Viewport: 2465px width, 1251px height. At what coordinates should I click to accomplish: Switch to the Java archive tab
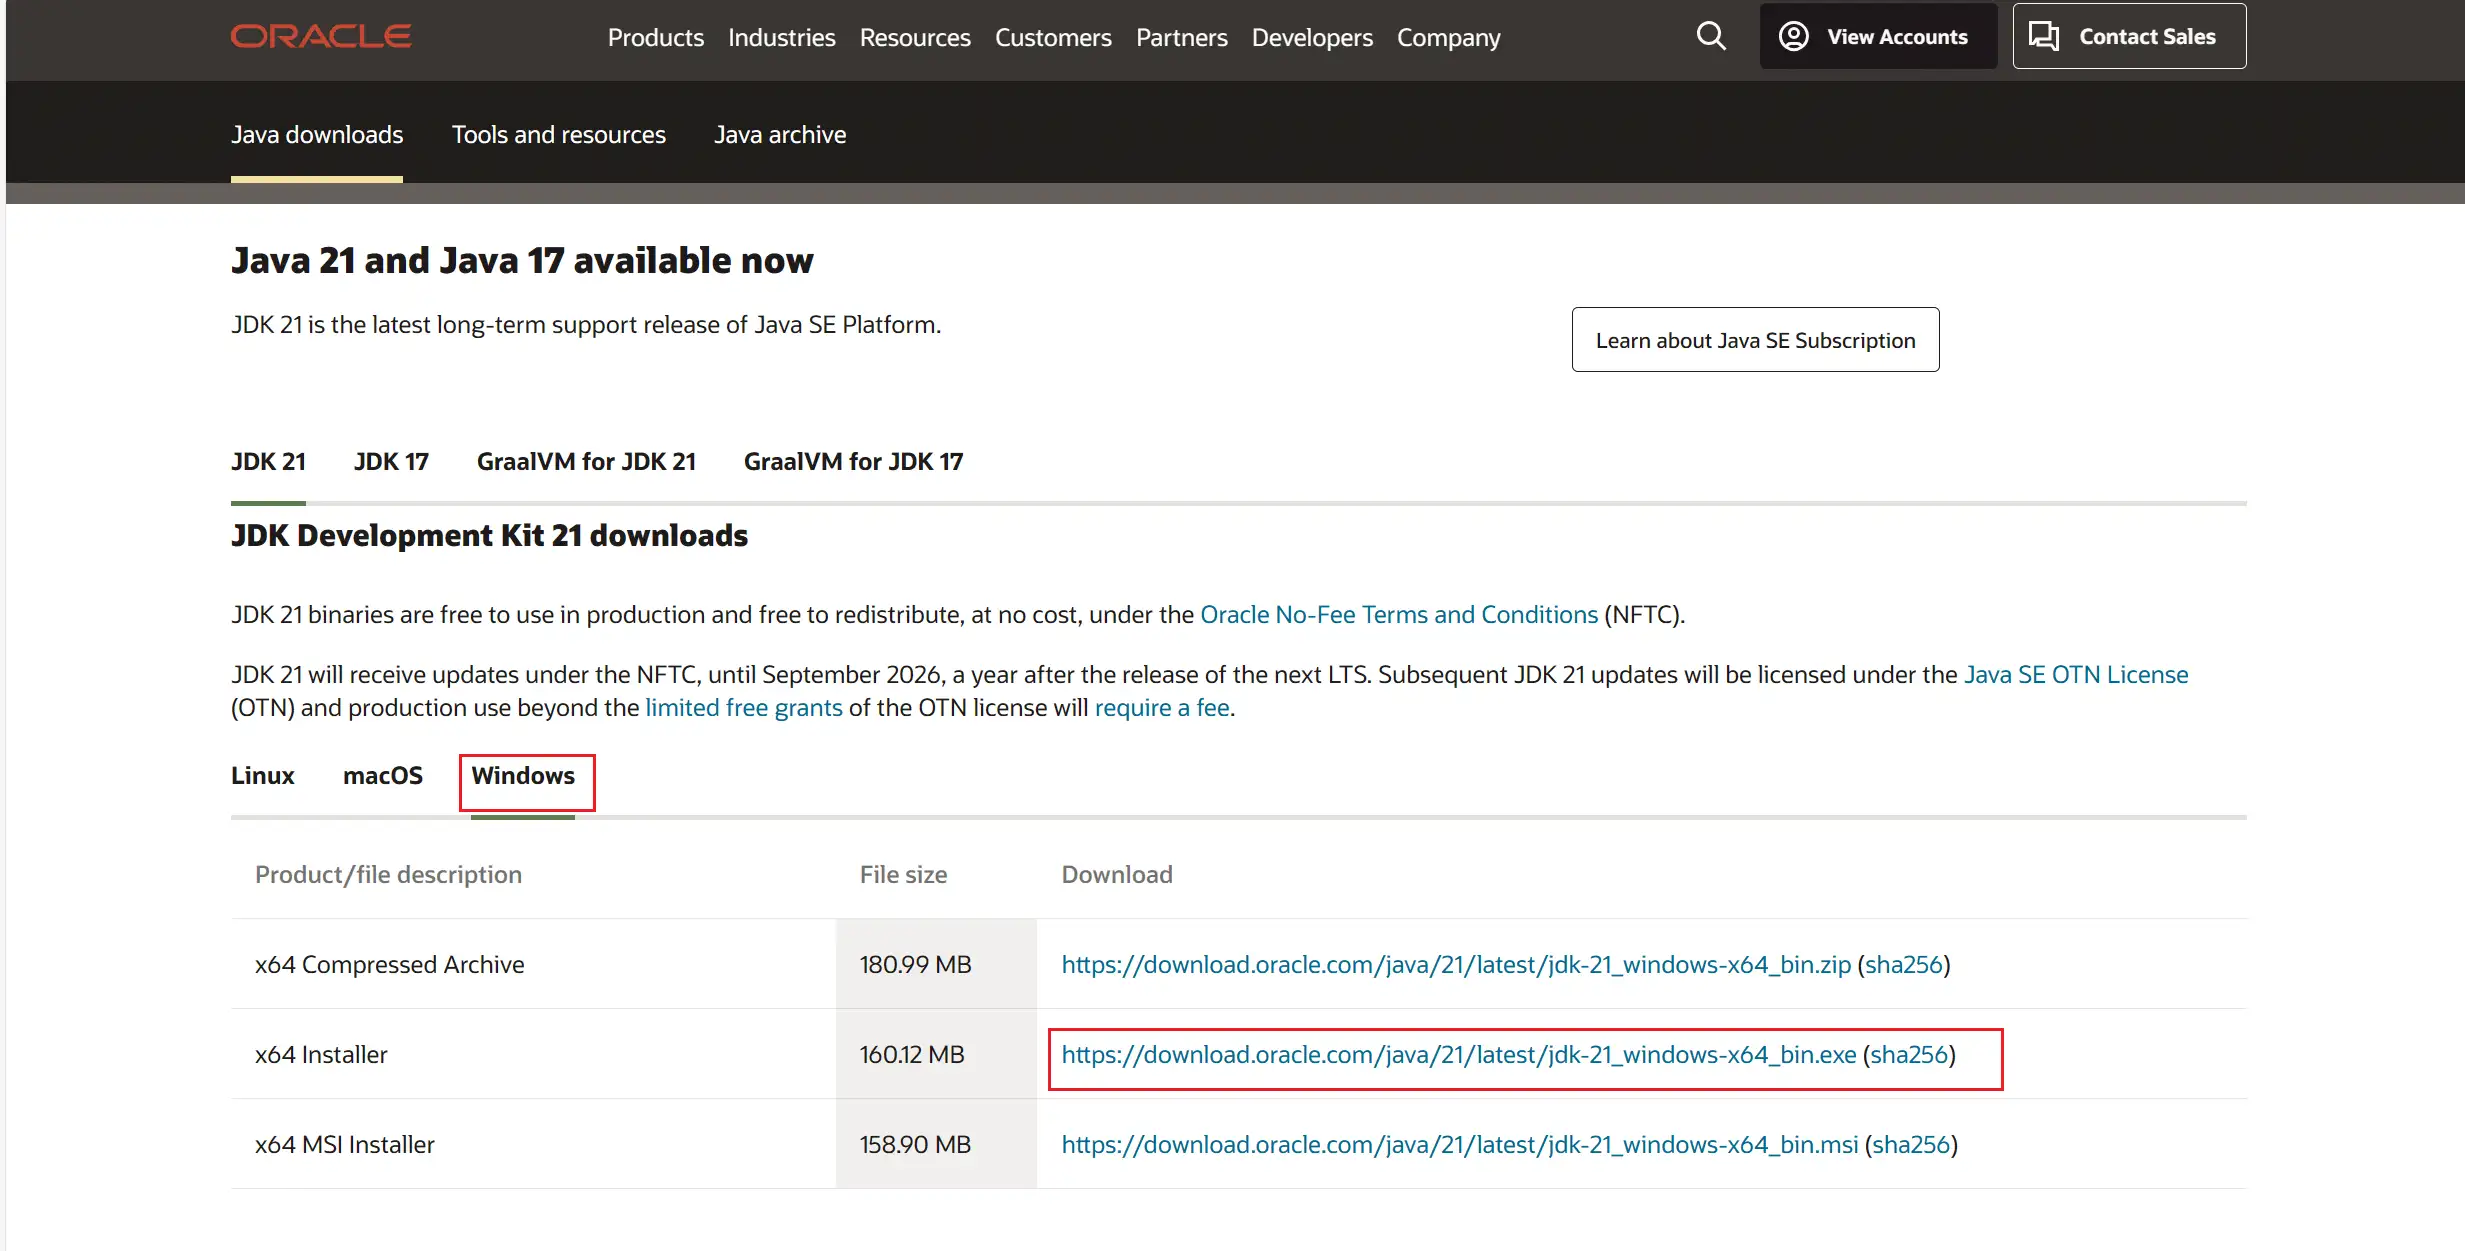pyautogui.click(x=780, y=135)
